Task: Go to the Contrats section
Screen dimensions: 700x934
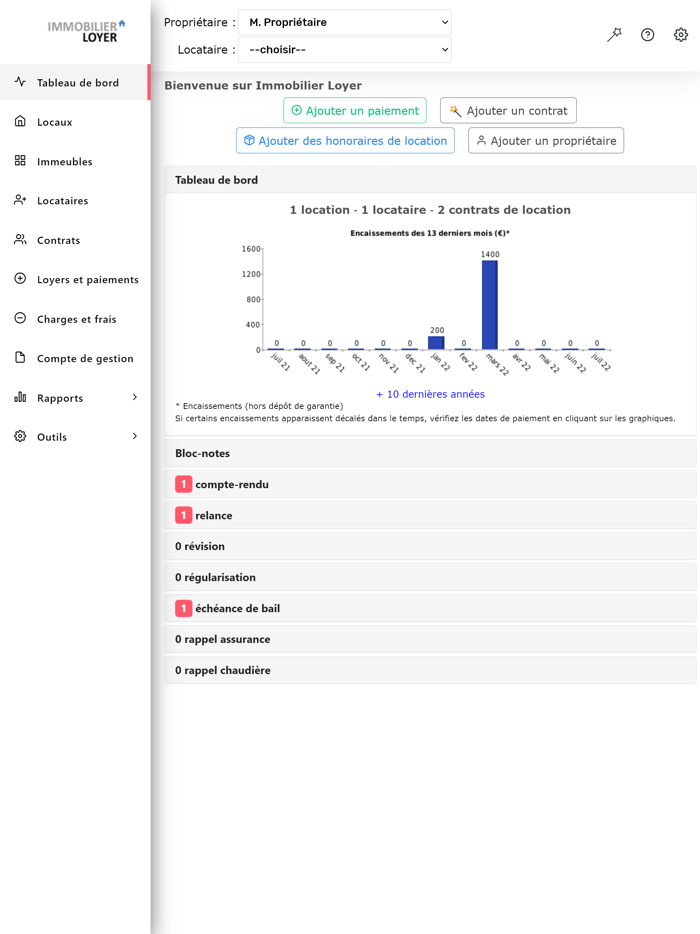Action: [60, 240]
